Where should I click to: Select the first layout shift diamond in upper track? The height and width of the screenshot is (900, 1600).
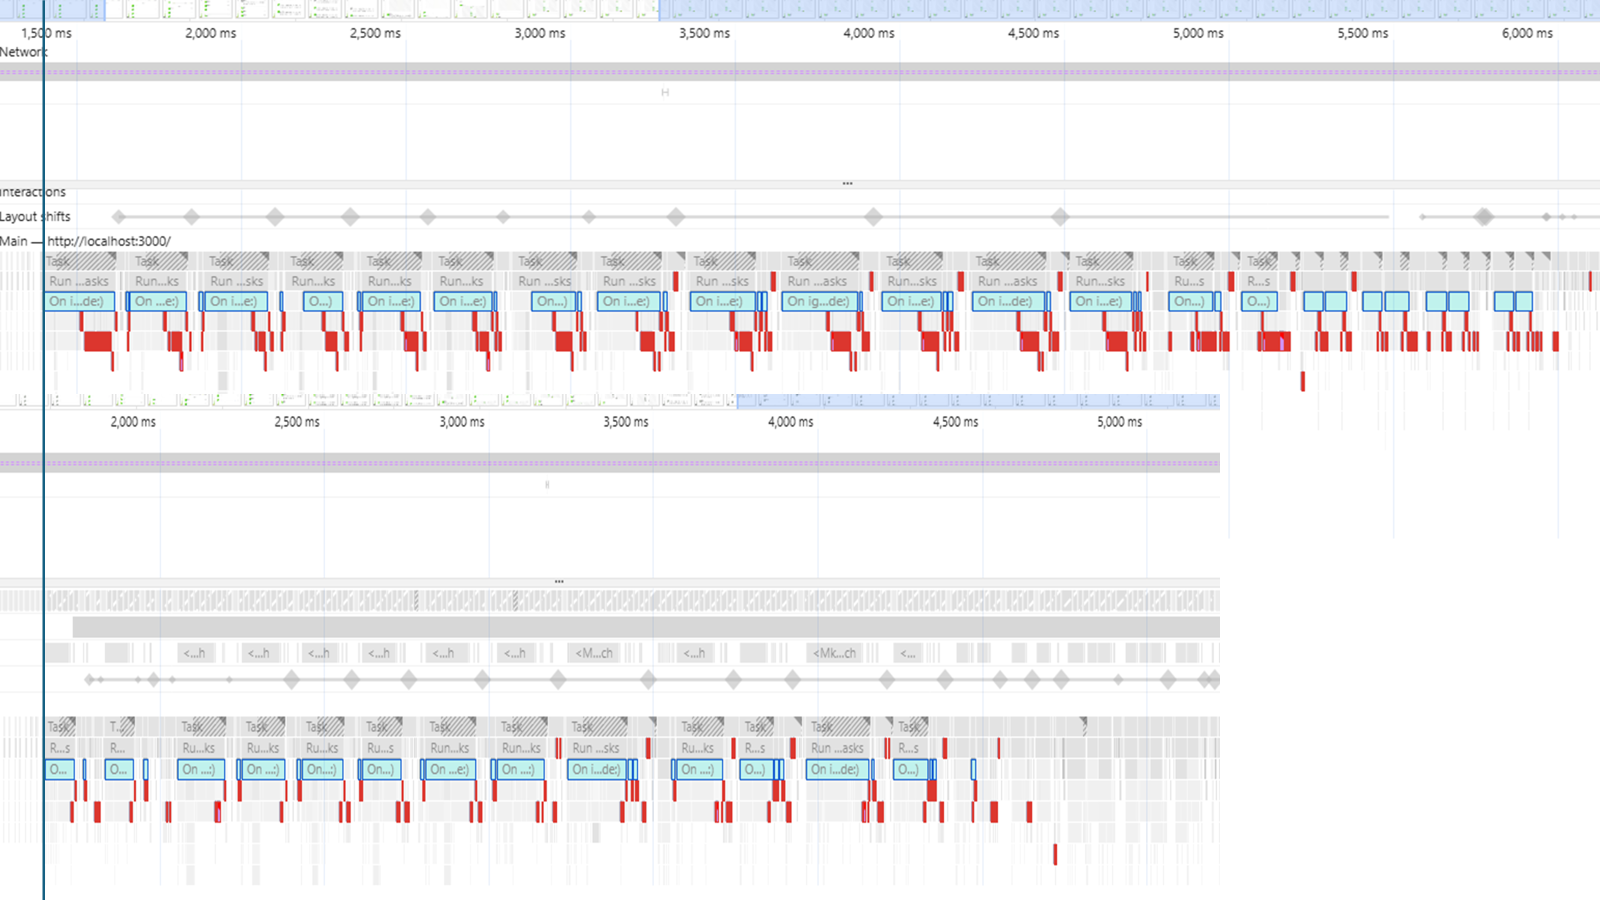click(x=119, y=217)
